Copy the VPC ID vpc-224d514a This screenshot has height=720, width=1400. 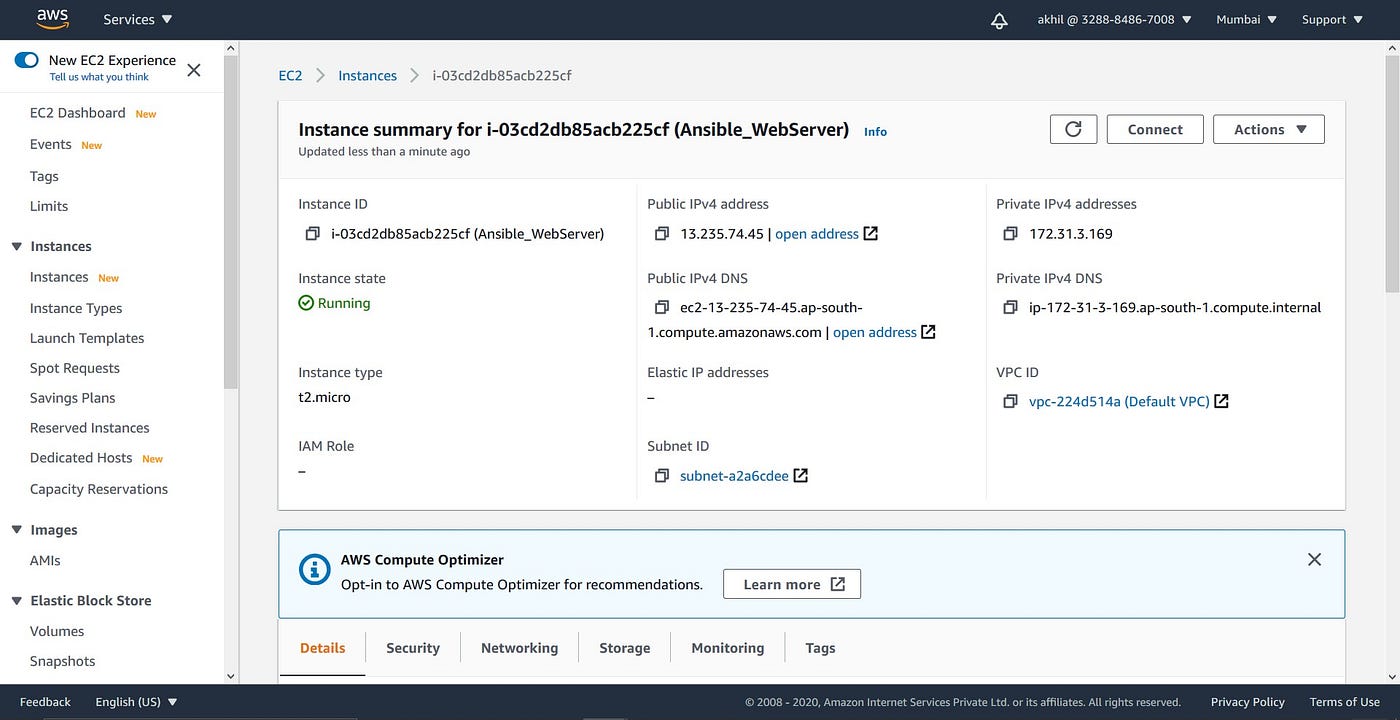pyautogui.click(x=1010, y=402)
